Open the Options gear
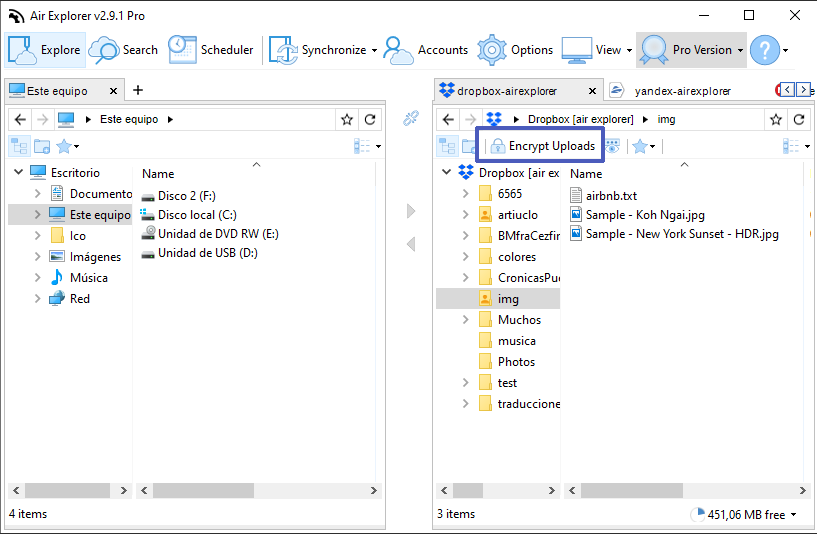Screen dimensions: 817x534 coord(515,50)
